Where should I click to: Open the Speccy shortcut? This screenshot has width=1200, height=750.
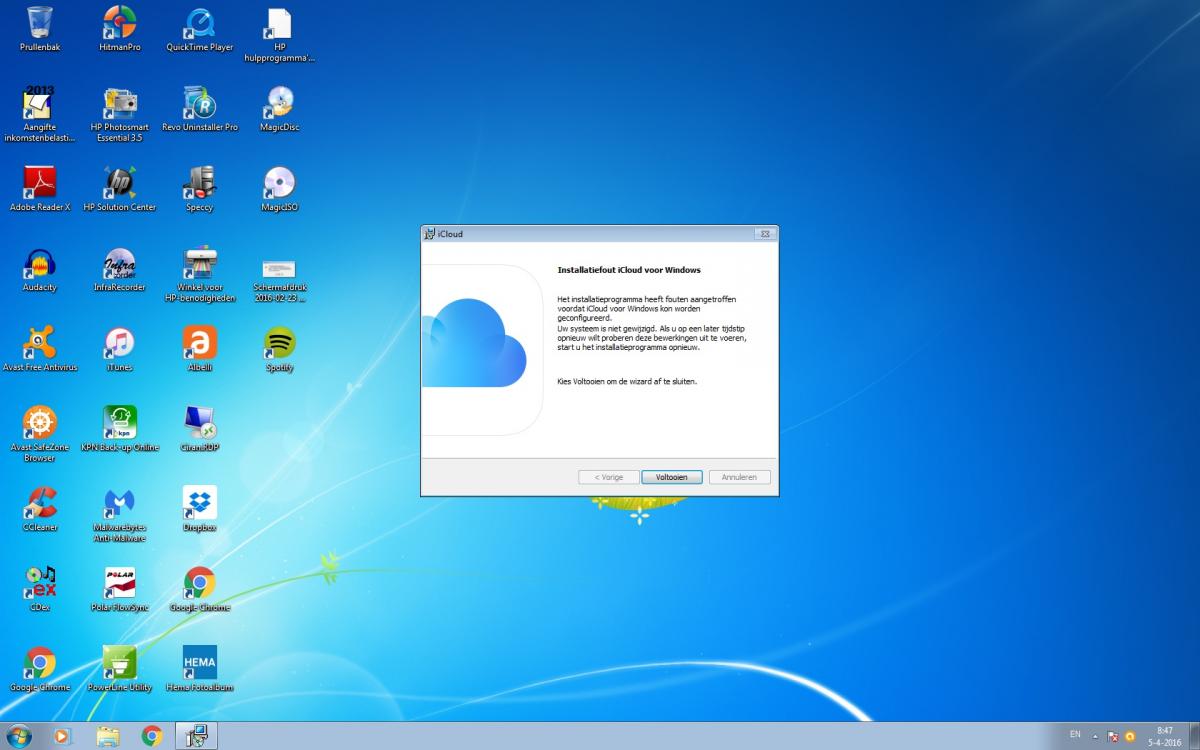click(200, 189)
